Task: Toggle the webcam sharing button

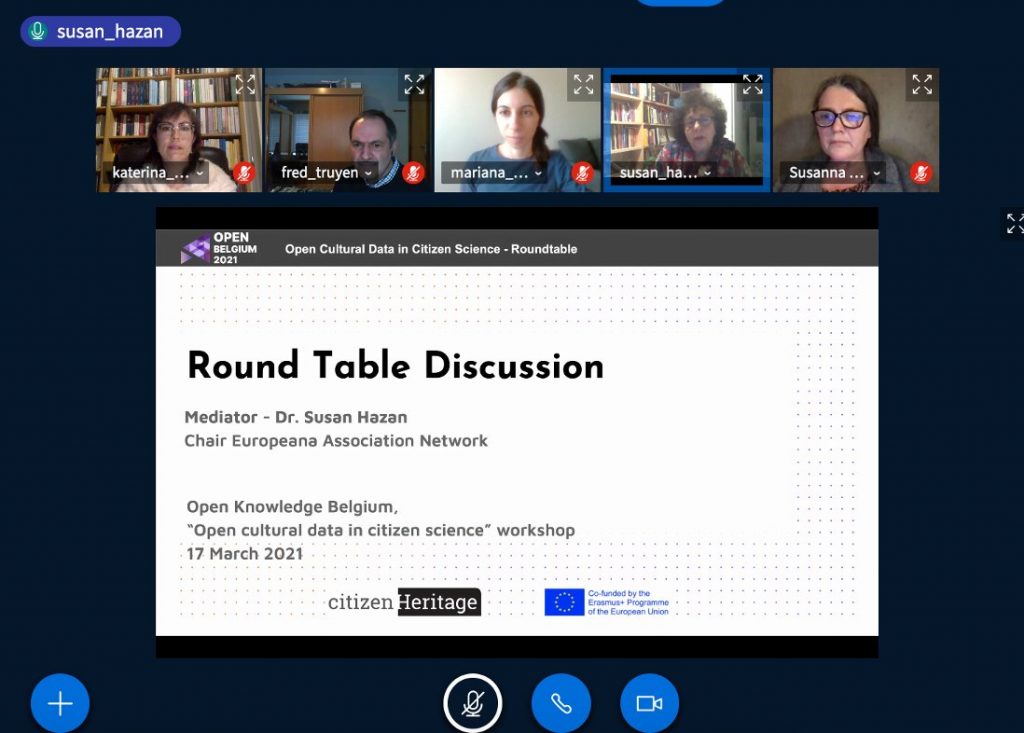Action: (x=649, y=703)
